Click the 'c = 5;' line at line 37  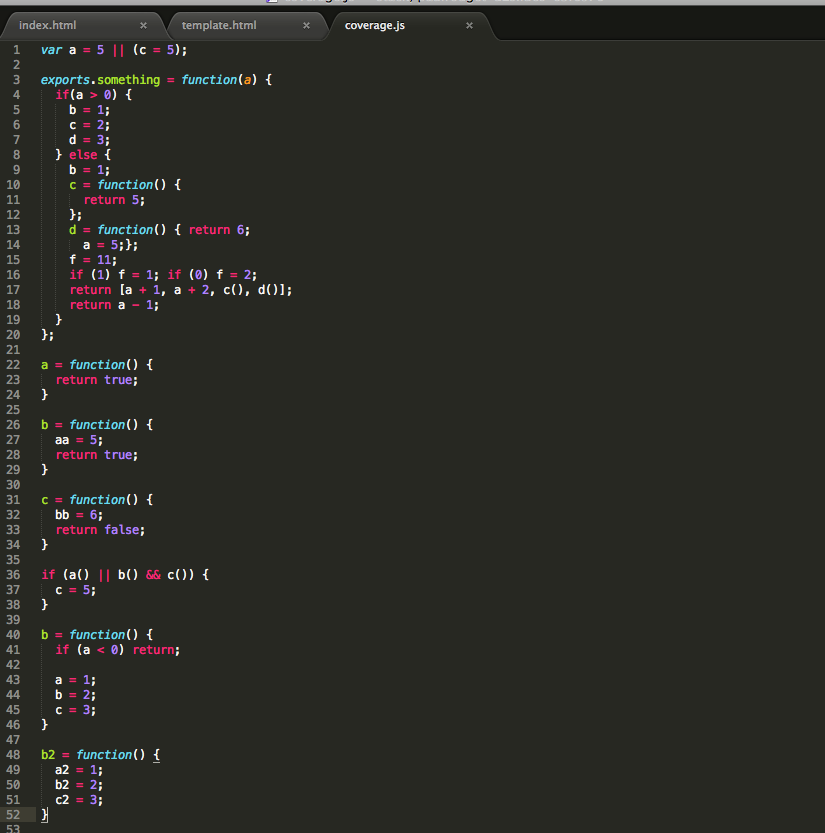(75, 590)
